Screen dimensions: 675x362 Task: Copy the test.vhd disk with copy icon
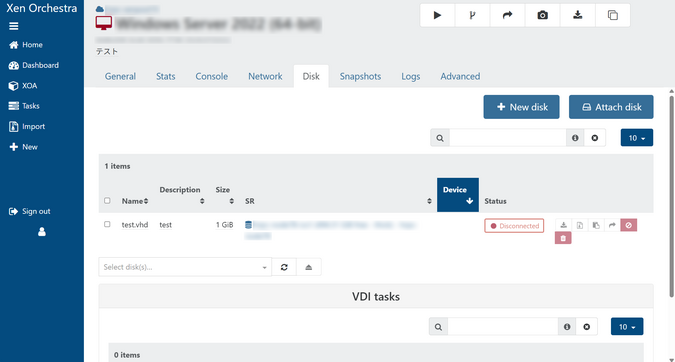tap(596, 225)
